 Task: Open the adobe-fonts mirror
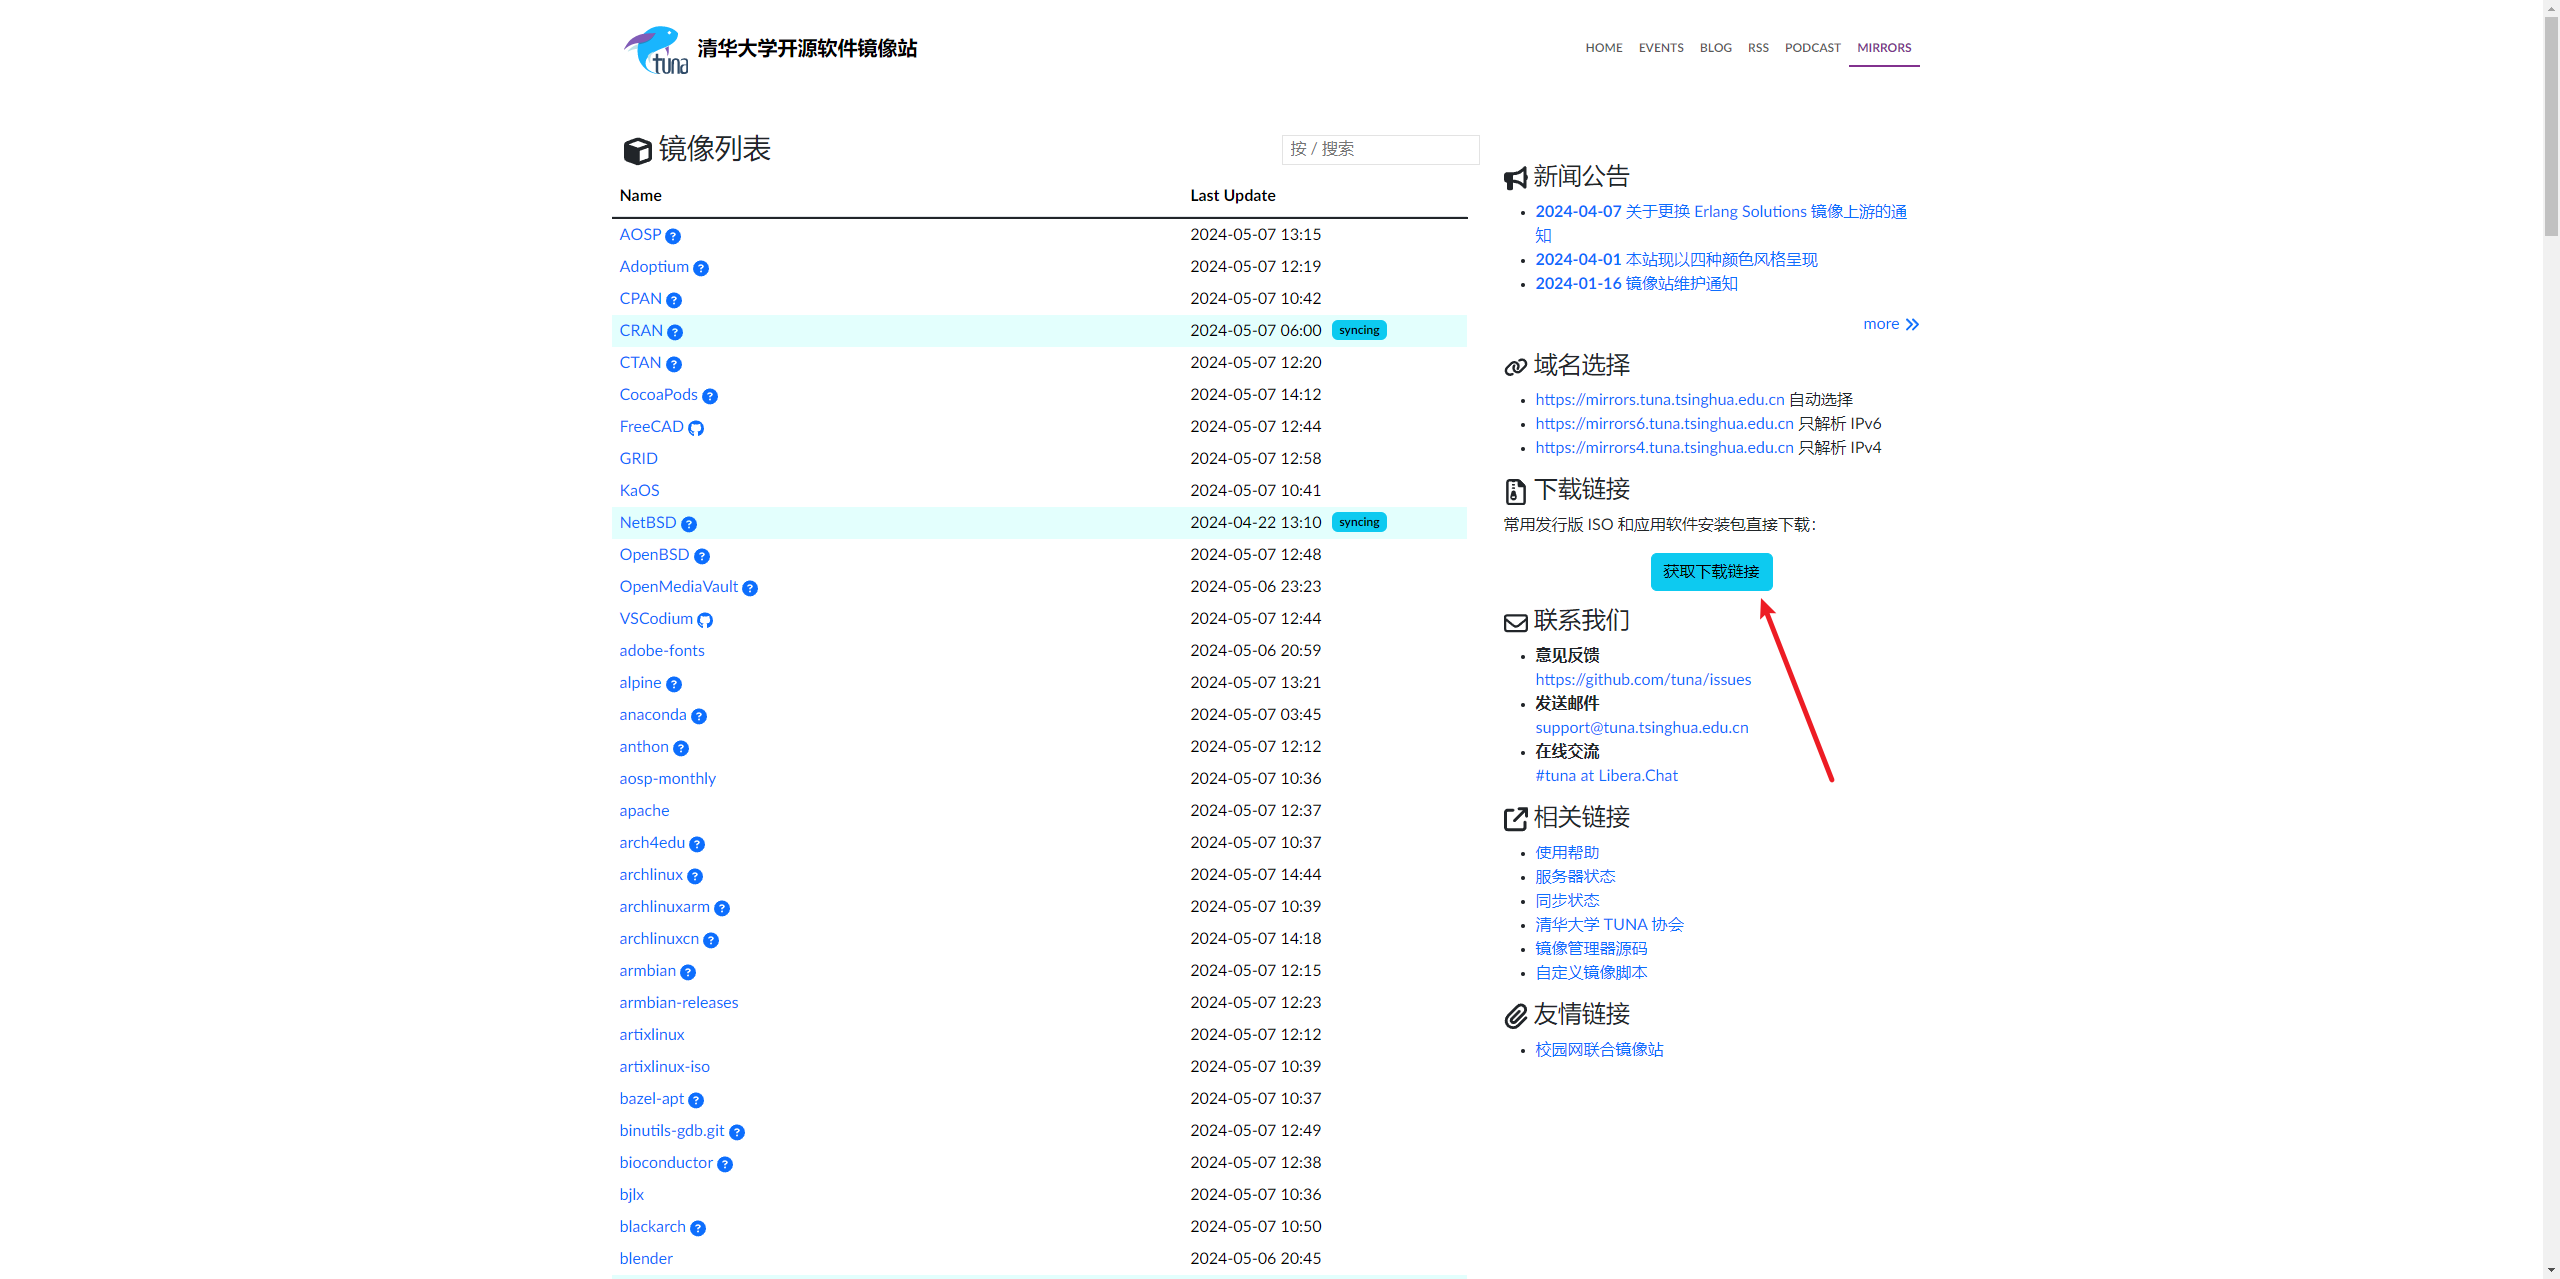pyautogui.click(x=661, y=650)
